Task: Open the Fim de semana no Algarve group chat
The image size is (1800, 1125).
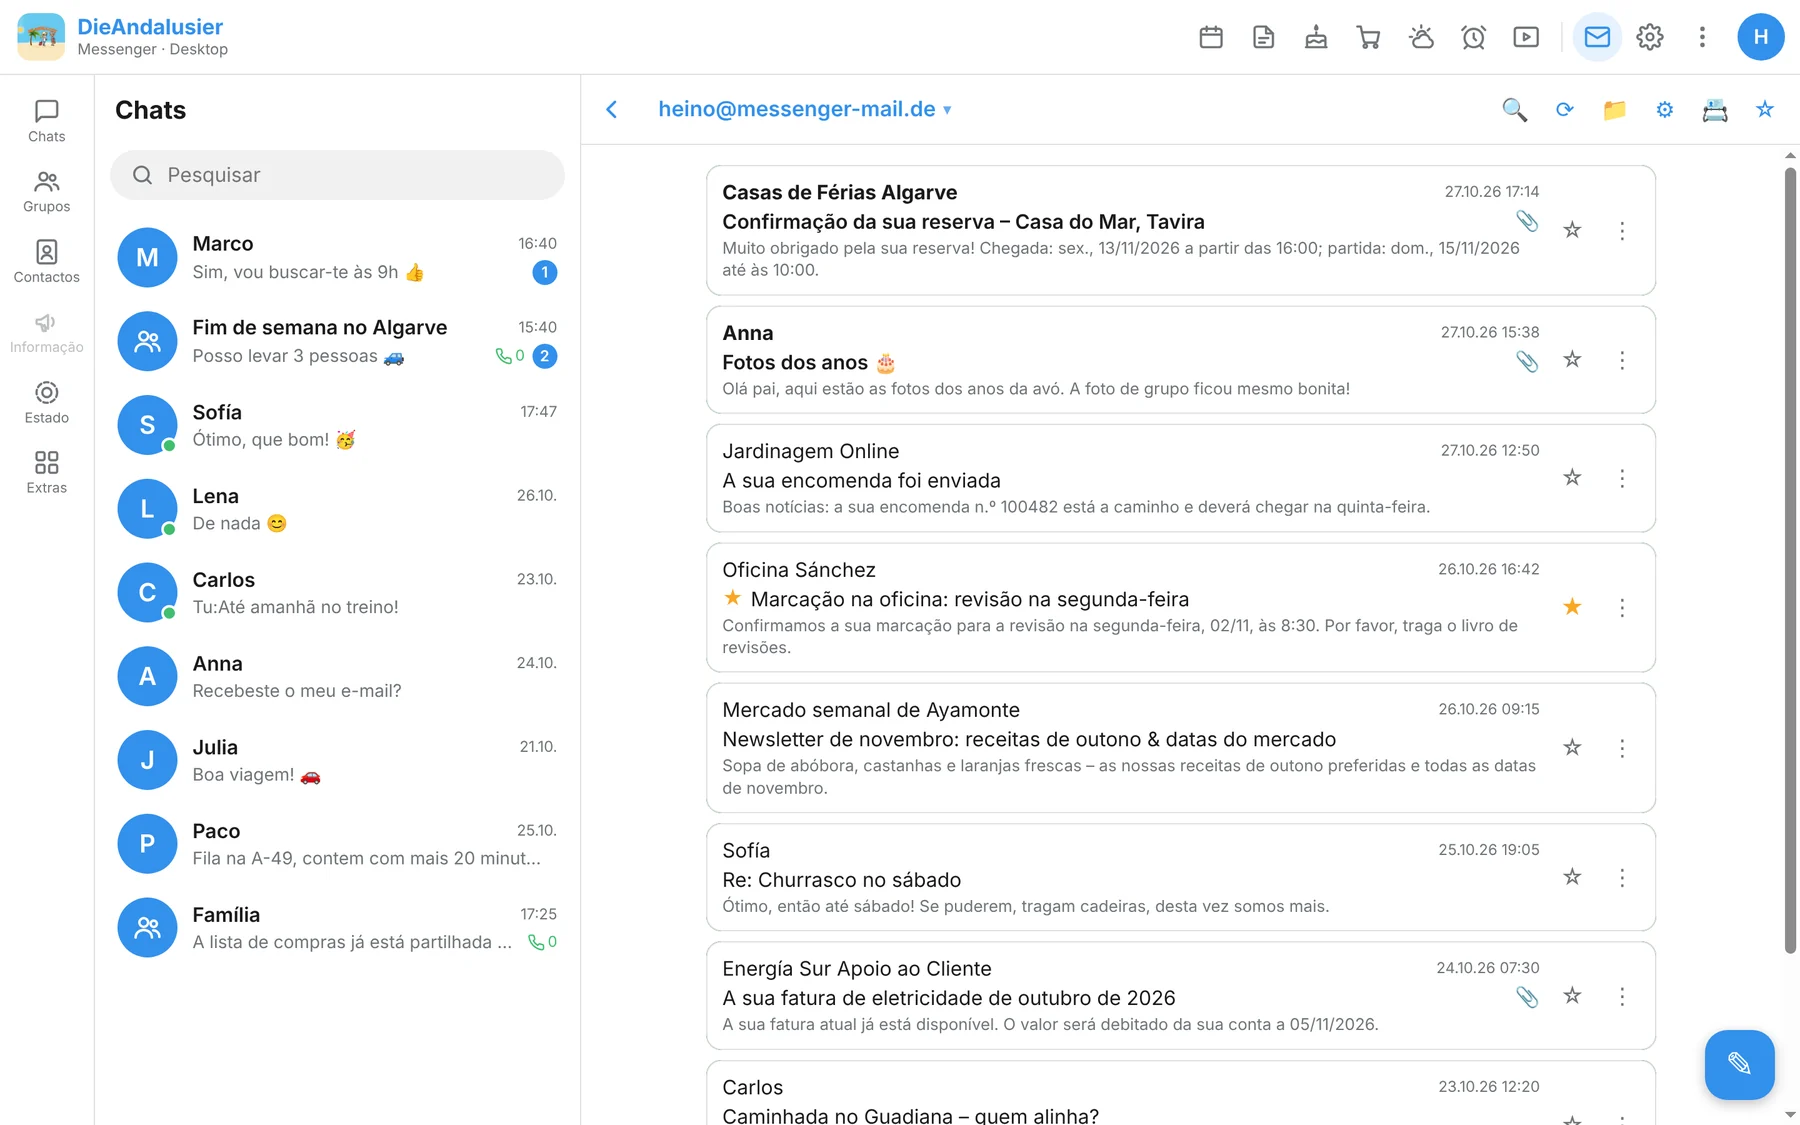Action: 337,341
